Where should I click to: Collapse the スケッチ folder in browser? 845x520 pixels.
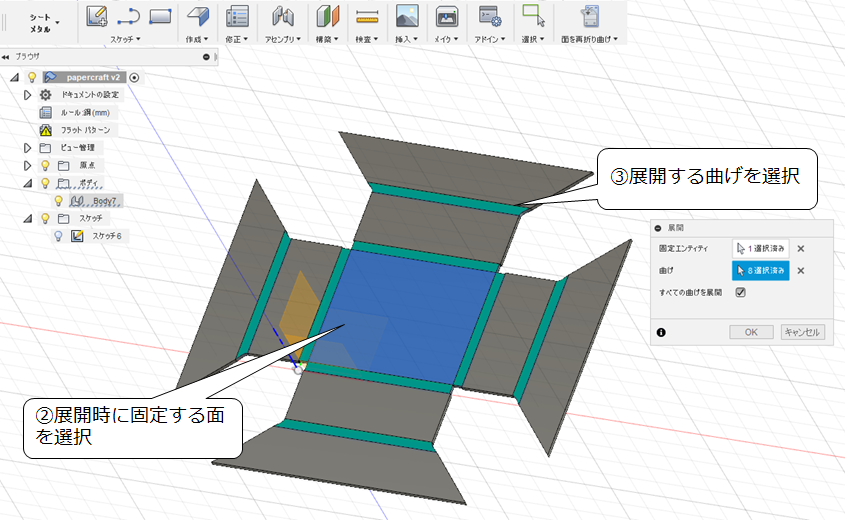click(x=27, y=218)
